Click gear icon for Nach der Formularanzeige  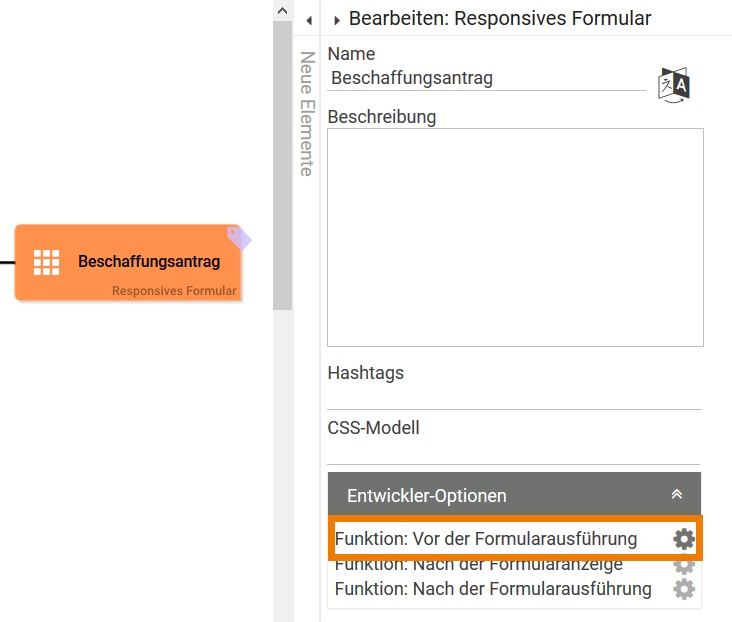coord(683,565)
